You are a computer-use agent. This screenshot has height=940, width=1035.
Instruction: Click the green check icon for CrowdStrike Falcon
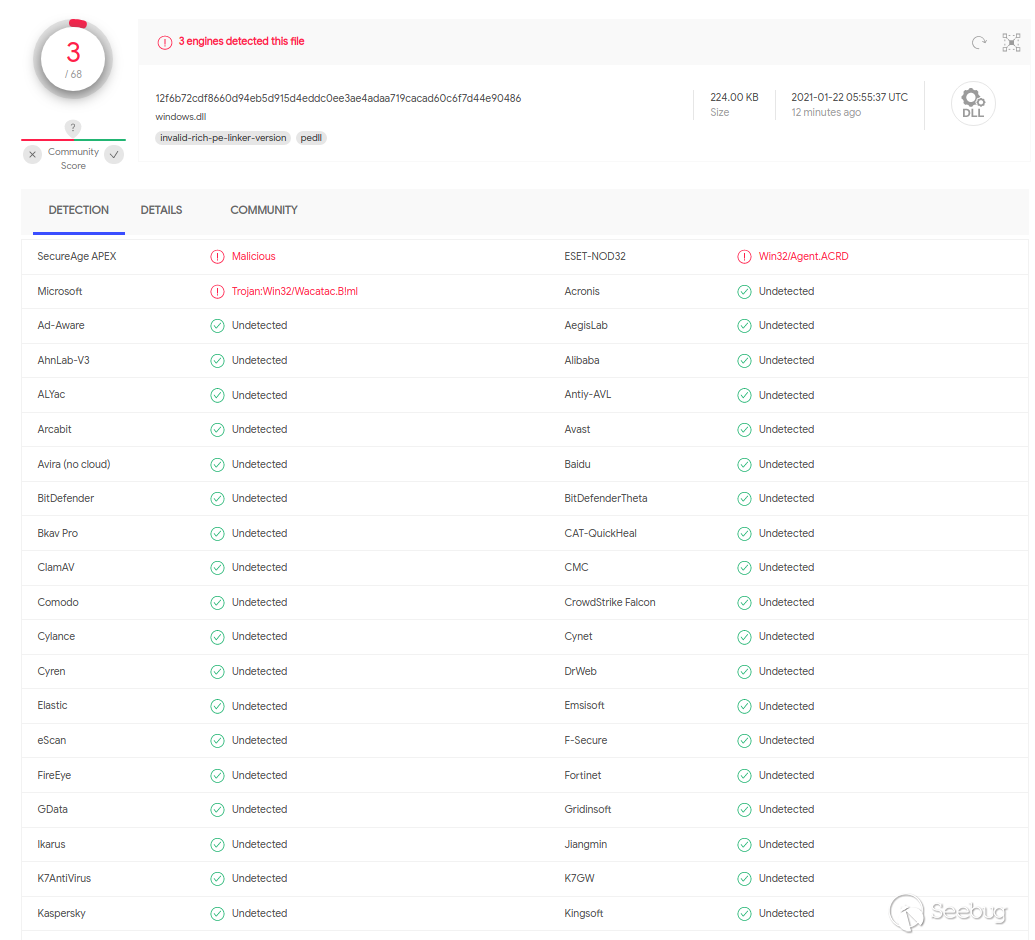(x=744, y=603)
